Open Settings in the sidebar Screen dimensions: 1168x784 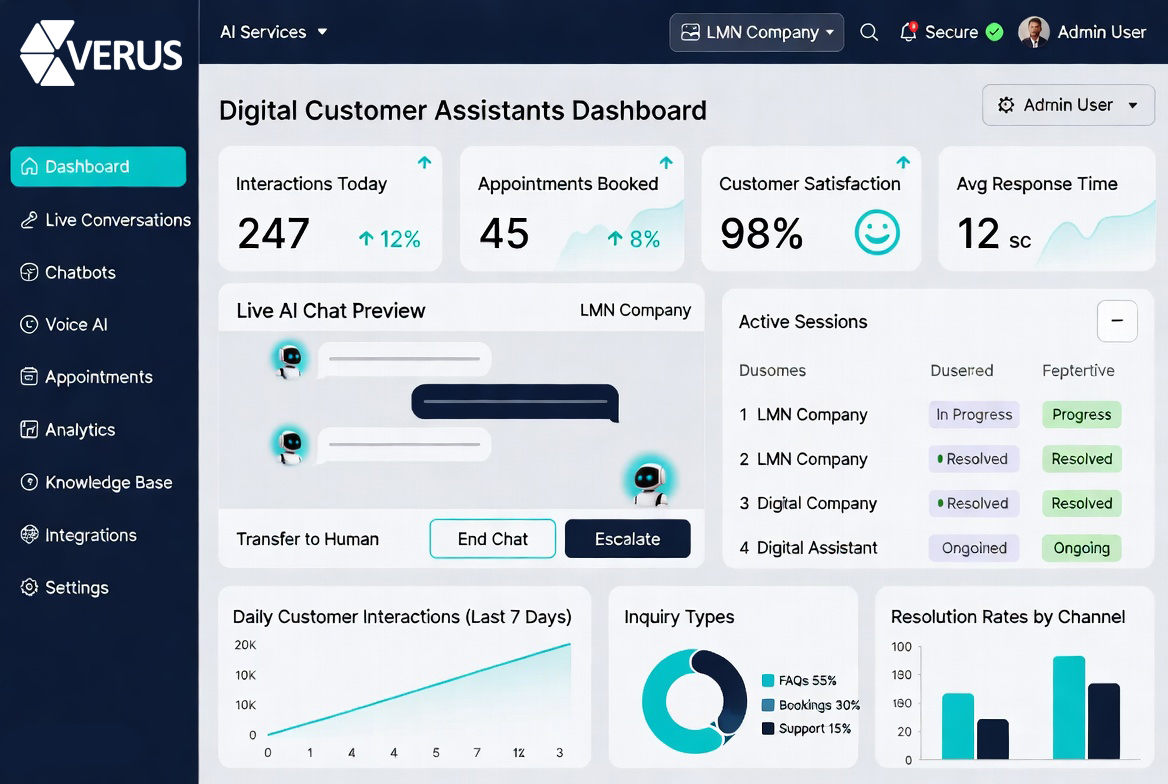coord(65,587)
